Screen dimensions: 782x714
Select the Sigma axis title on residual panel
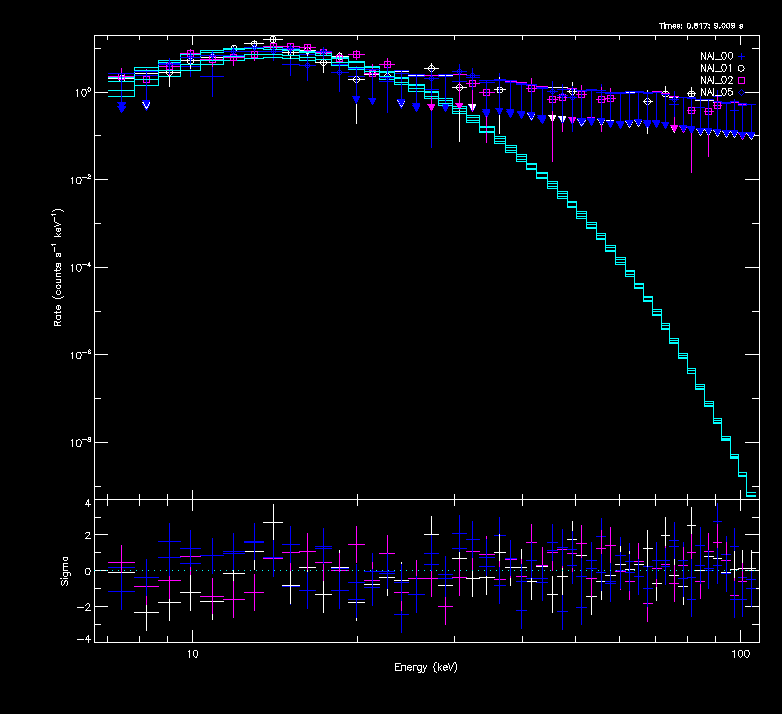(x=65, y=570)
